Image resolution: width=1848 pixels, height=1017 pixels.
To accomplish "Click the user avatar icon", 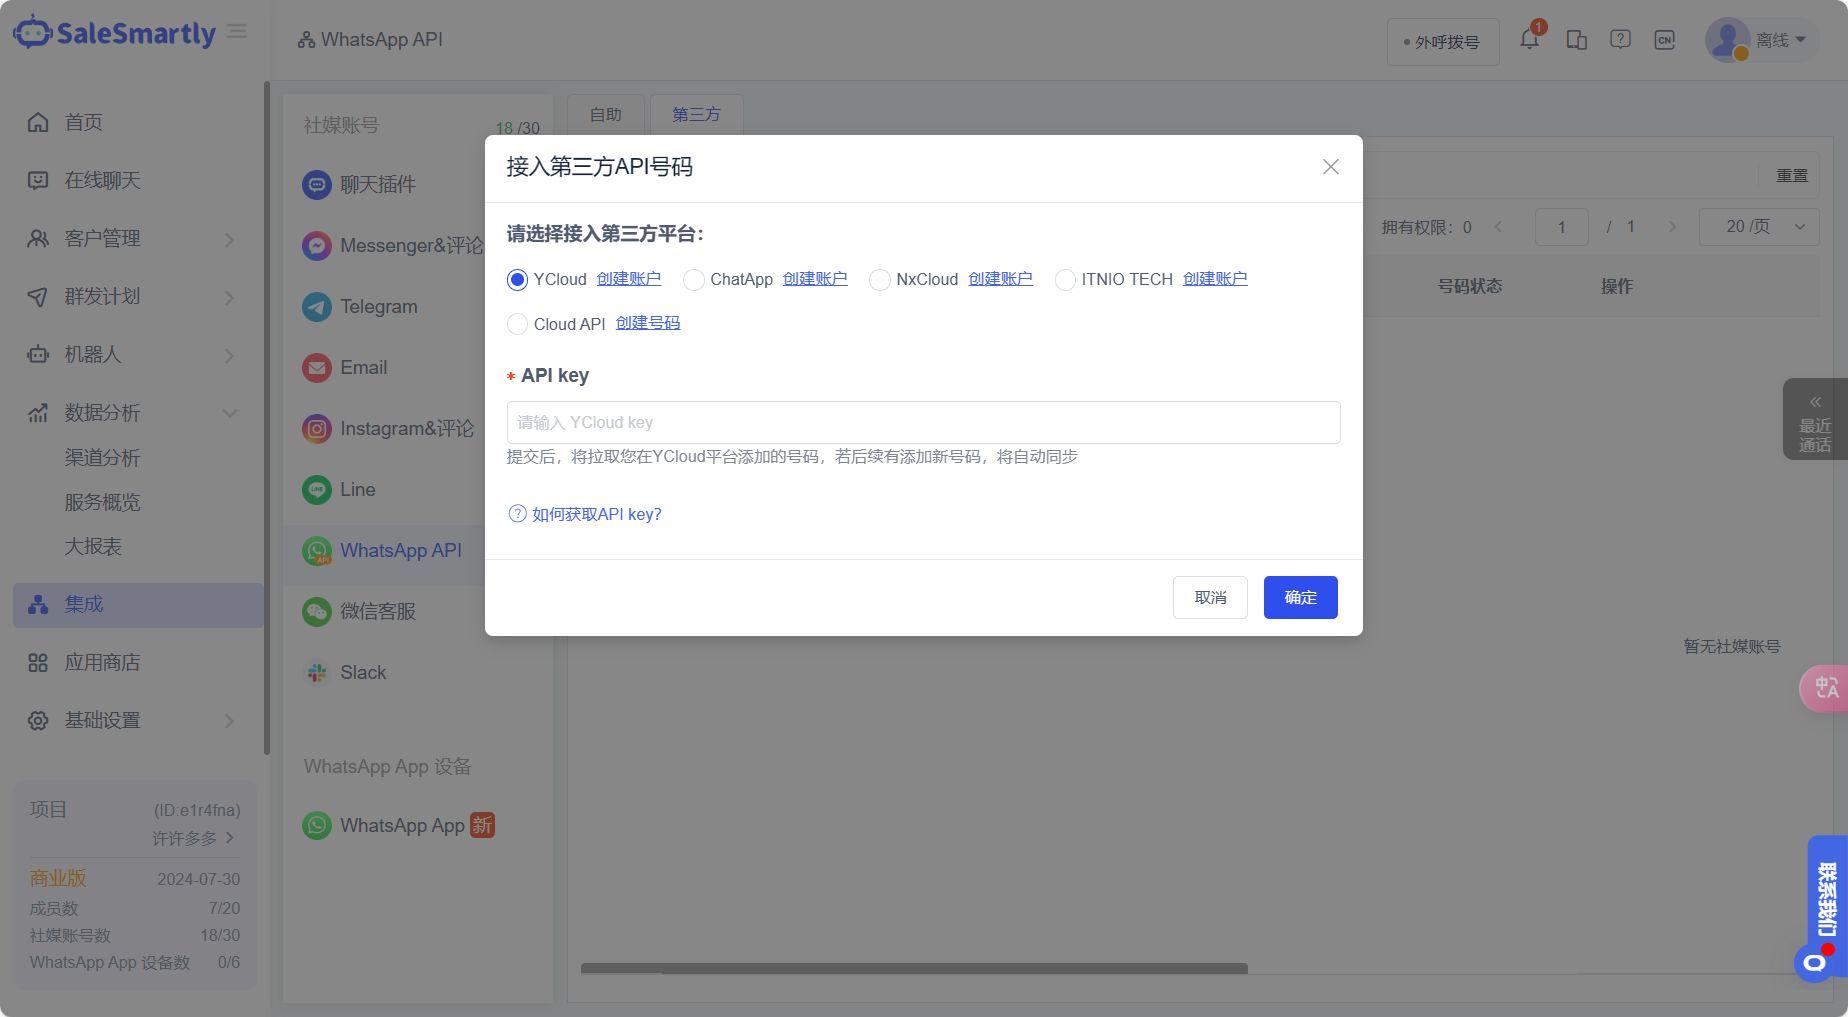I will coord(1727,40).
